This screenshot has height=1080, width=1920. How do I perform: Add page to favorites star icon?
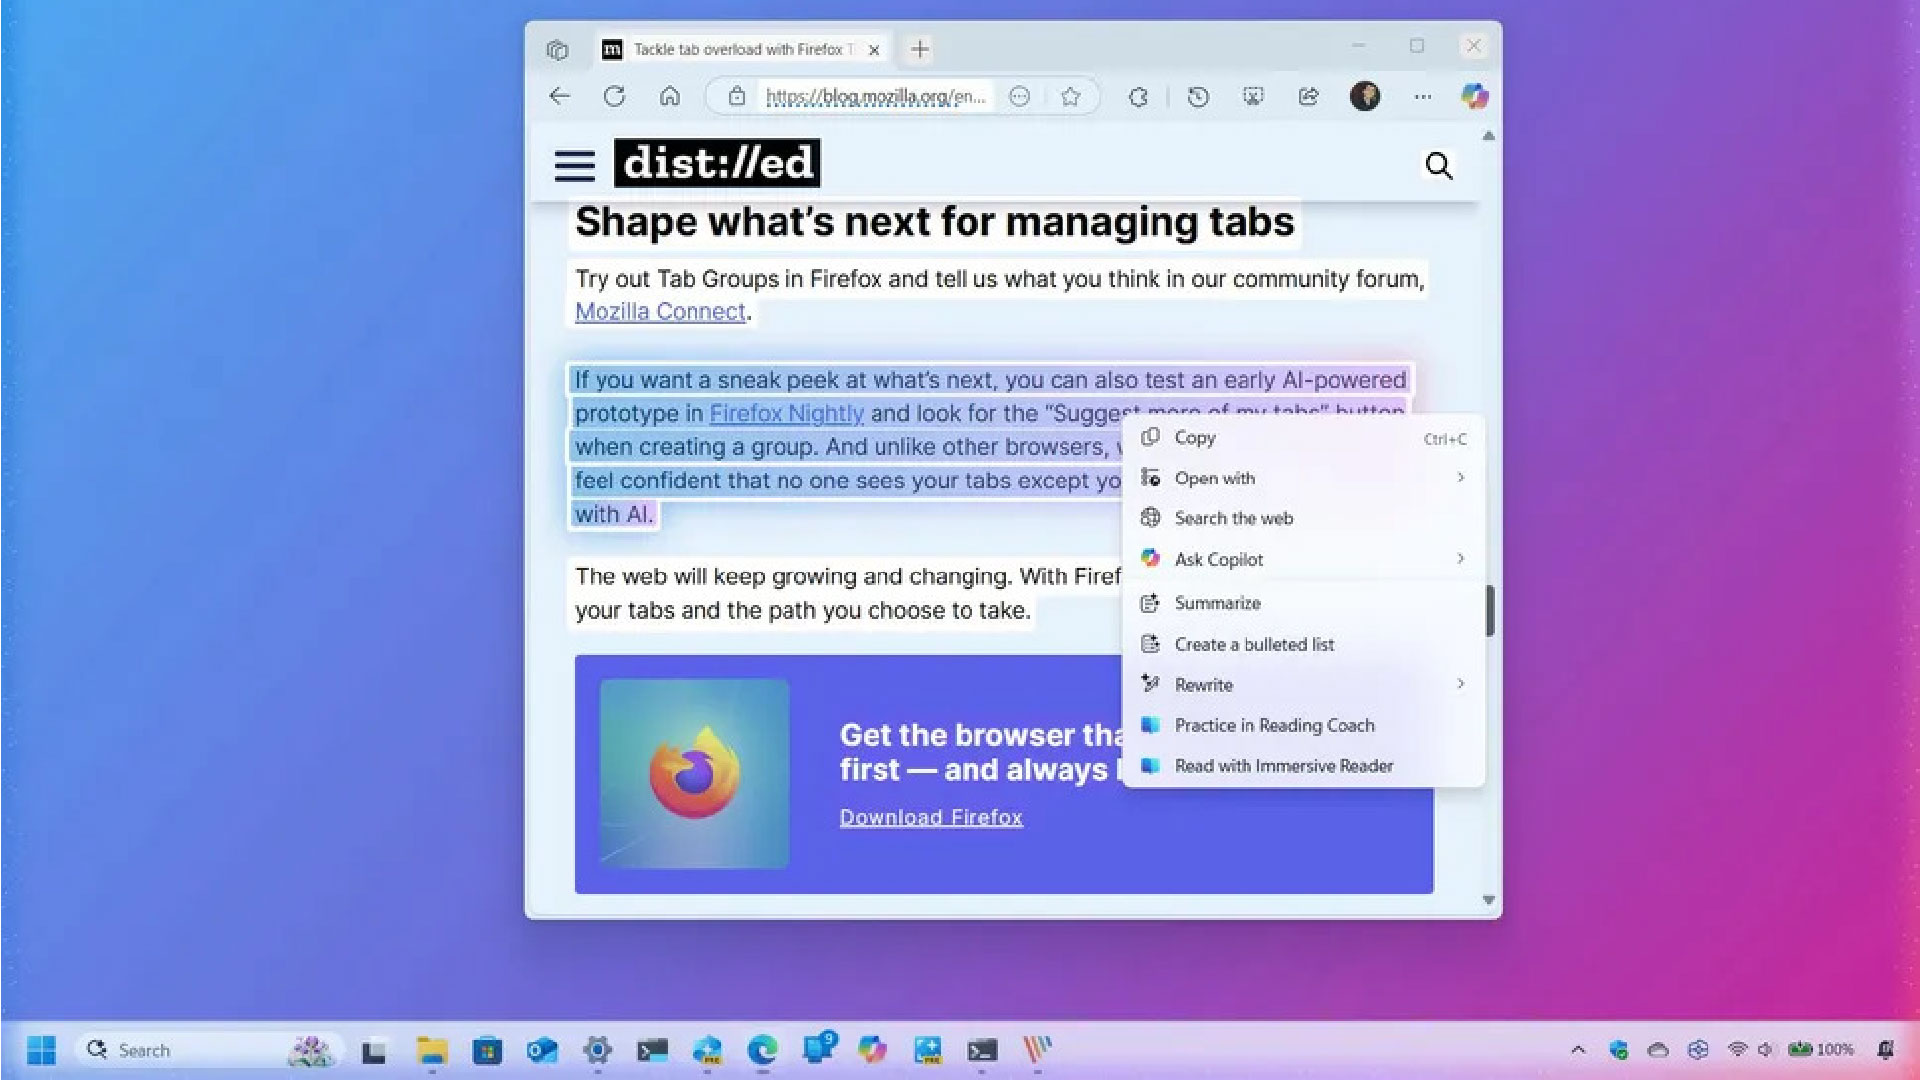[x=1071, y=96]
